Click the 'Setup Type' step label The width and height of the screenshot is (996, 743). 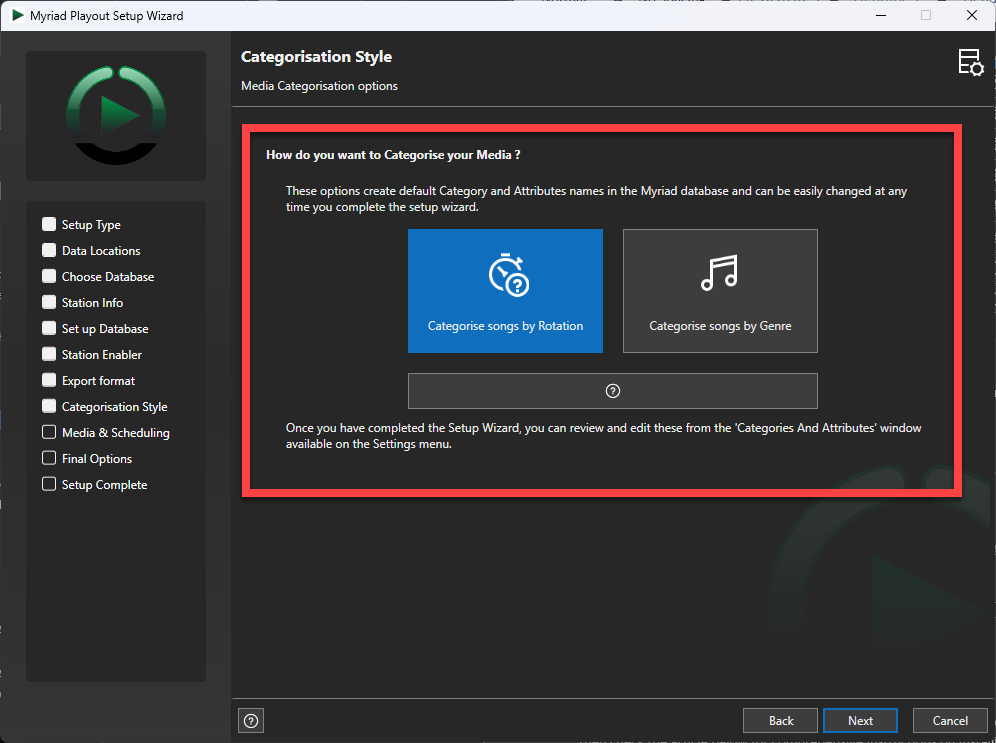point(91,225)
